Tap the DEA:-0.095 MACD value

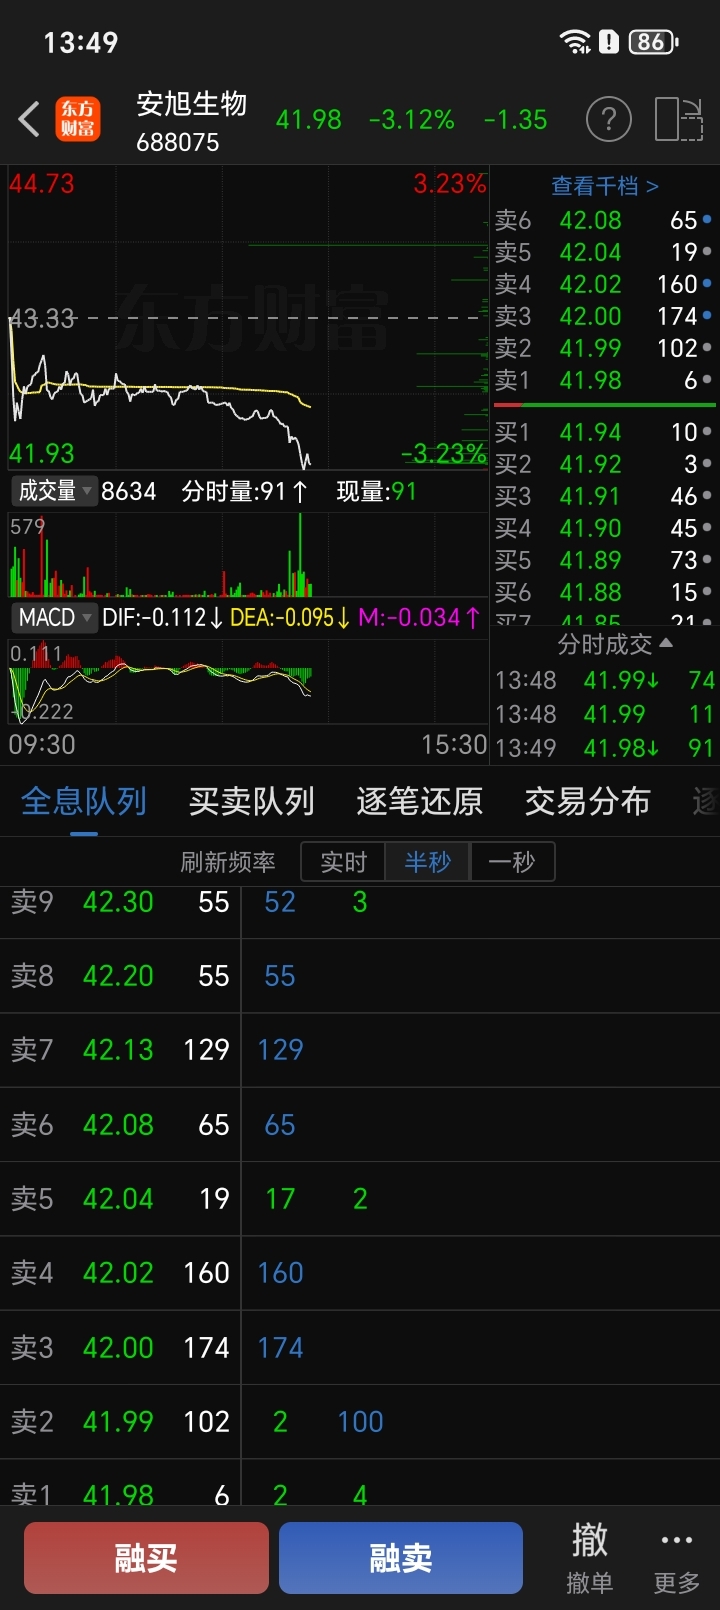(290, 617)
